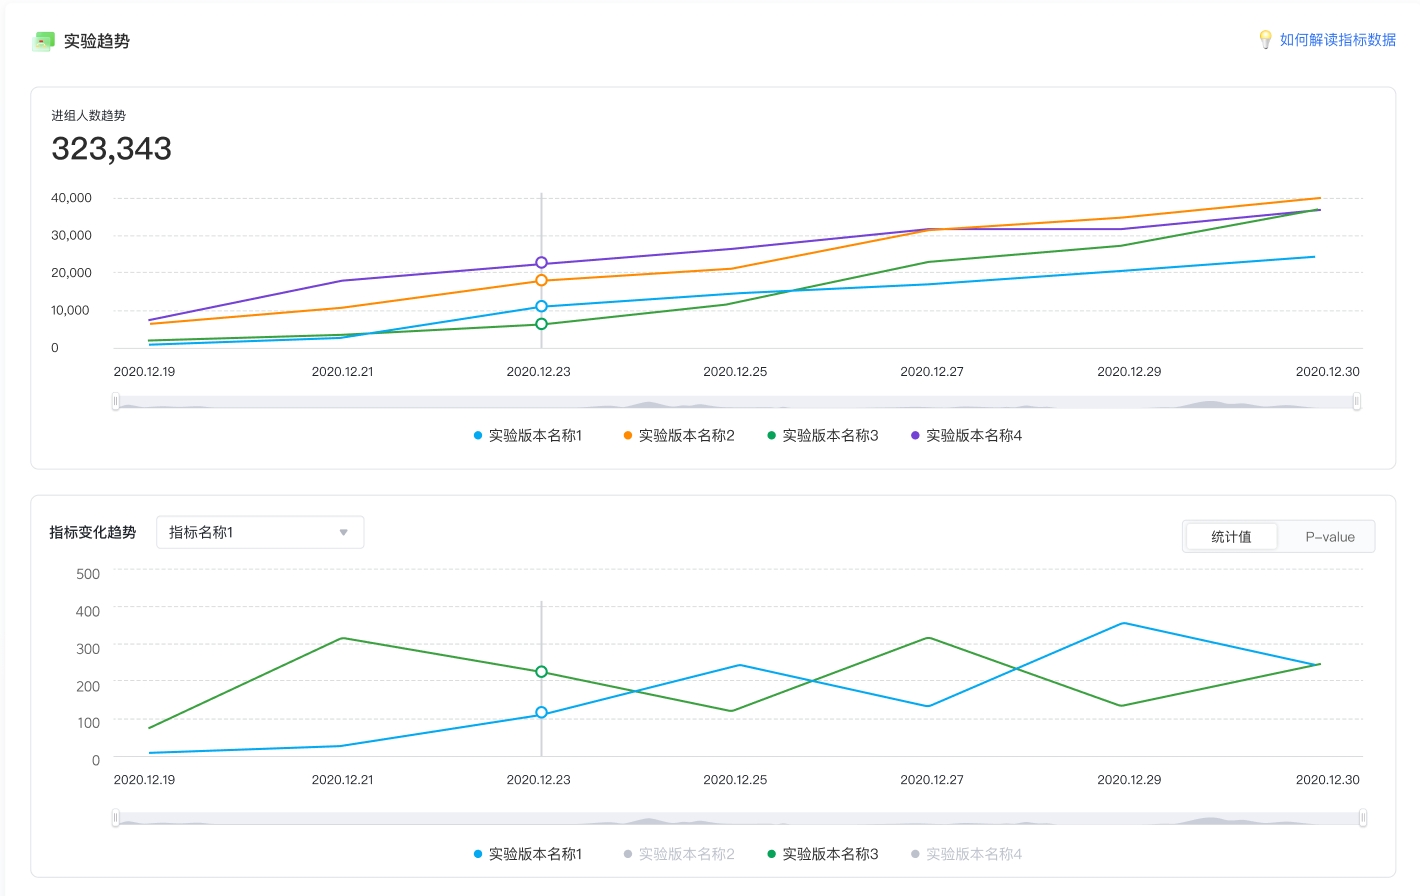Click left handle of top chart range slider
The image size is (1420, 896).
[x=116, y=402]
